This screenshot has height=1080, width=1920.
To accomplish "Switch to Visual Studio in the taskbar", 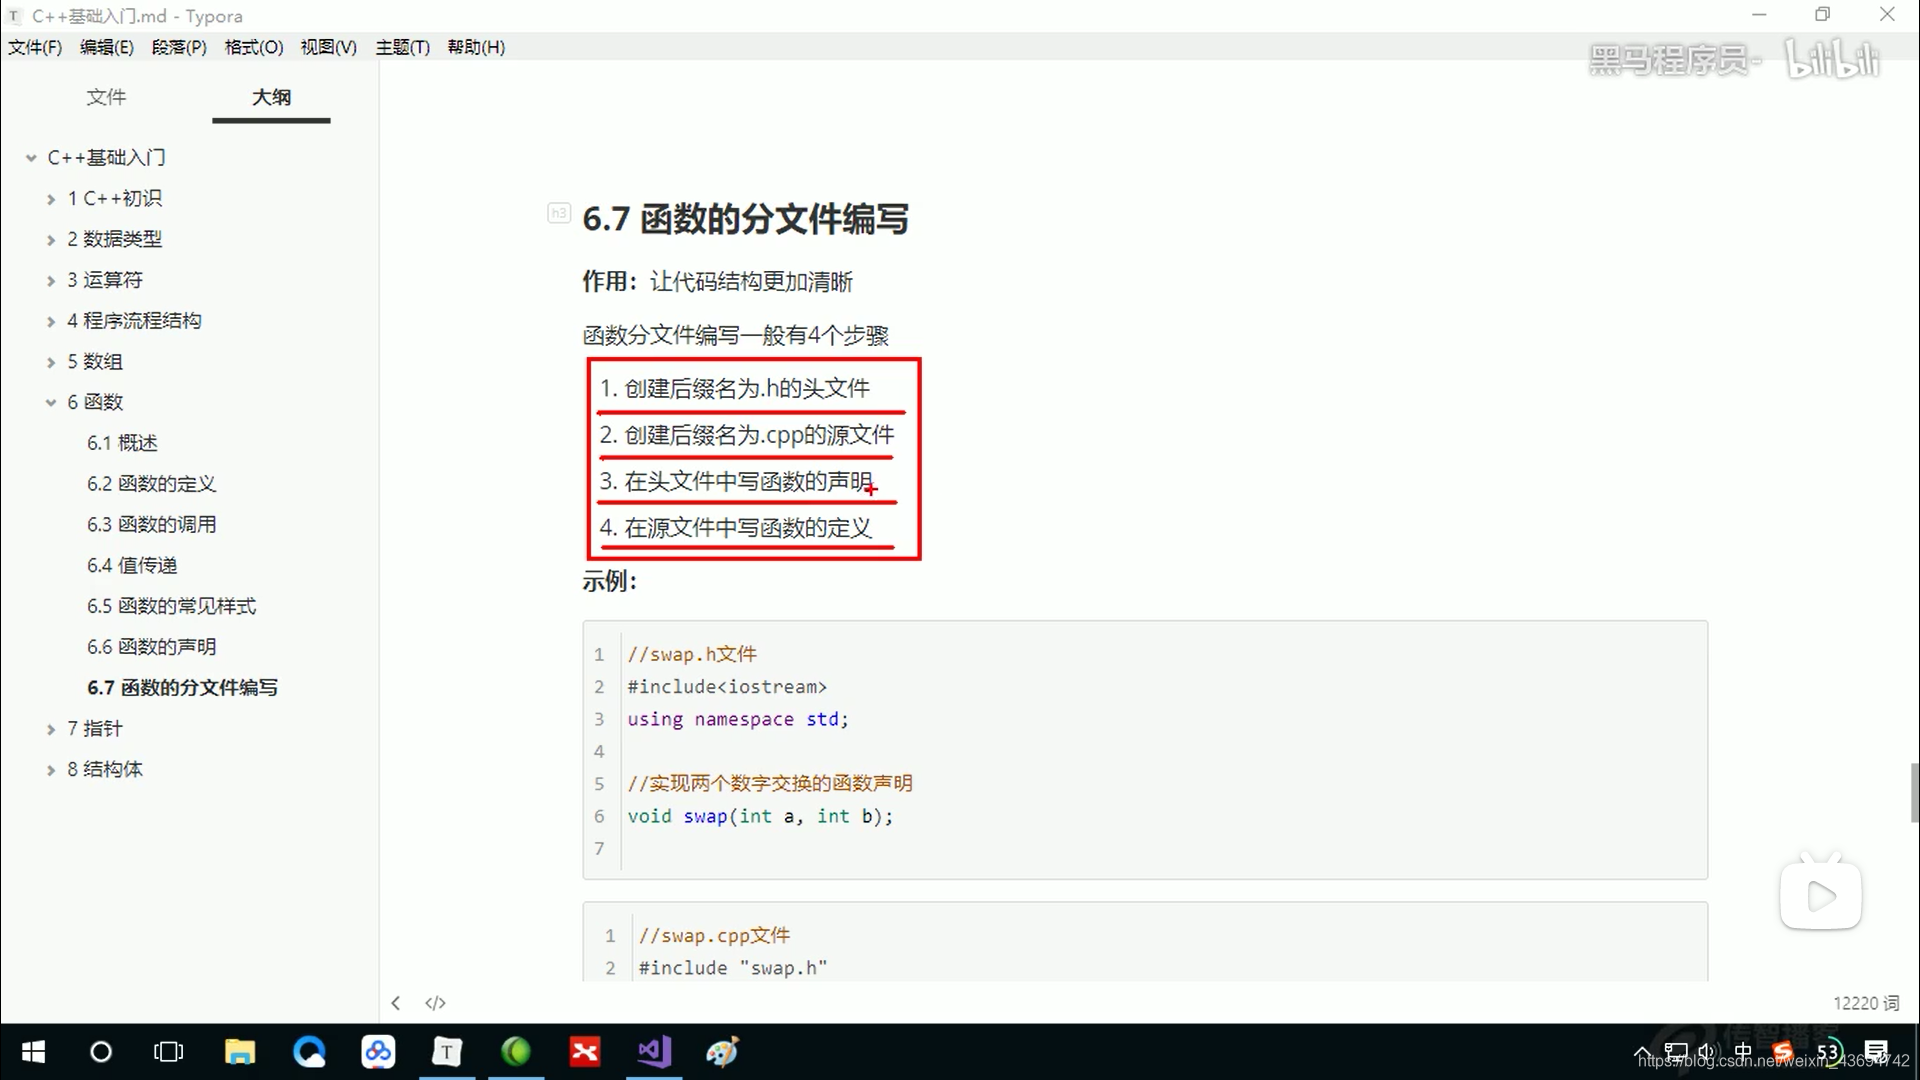I will (654, 1051).
